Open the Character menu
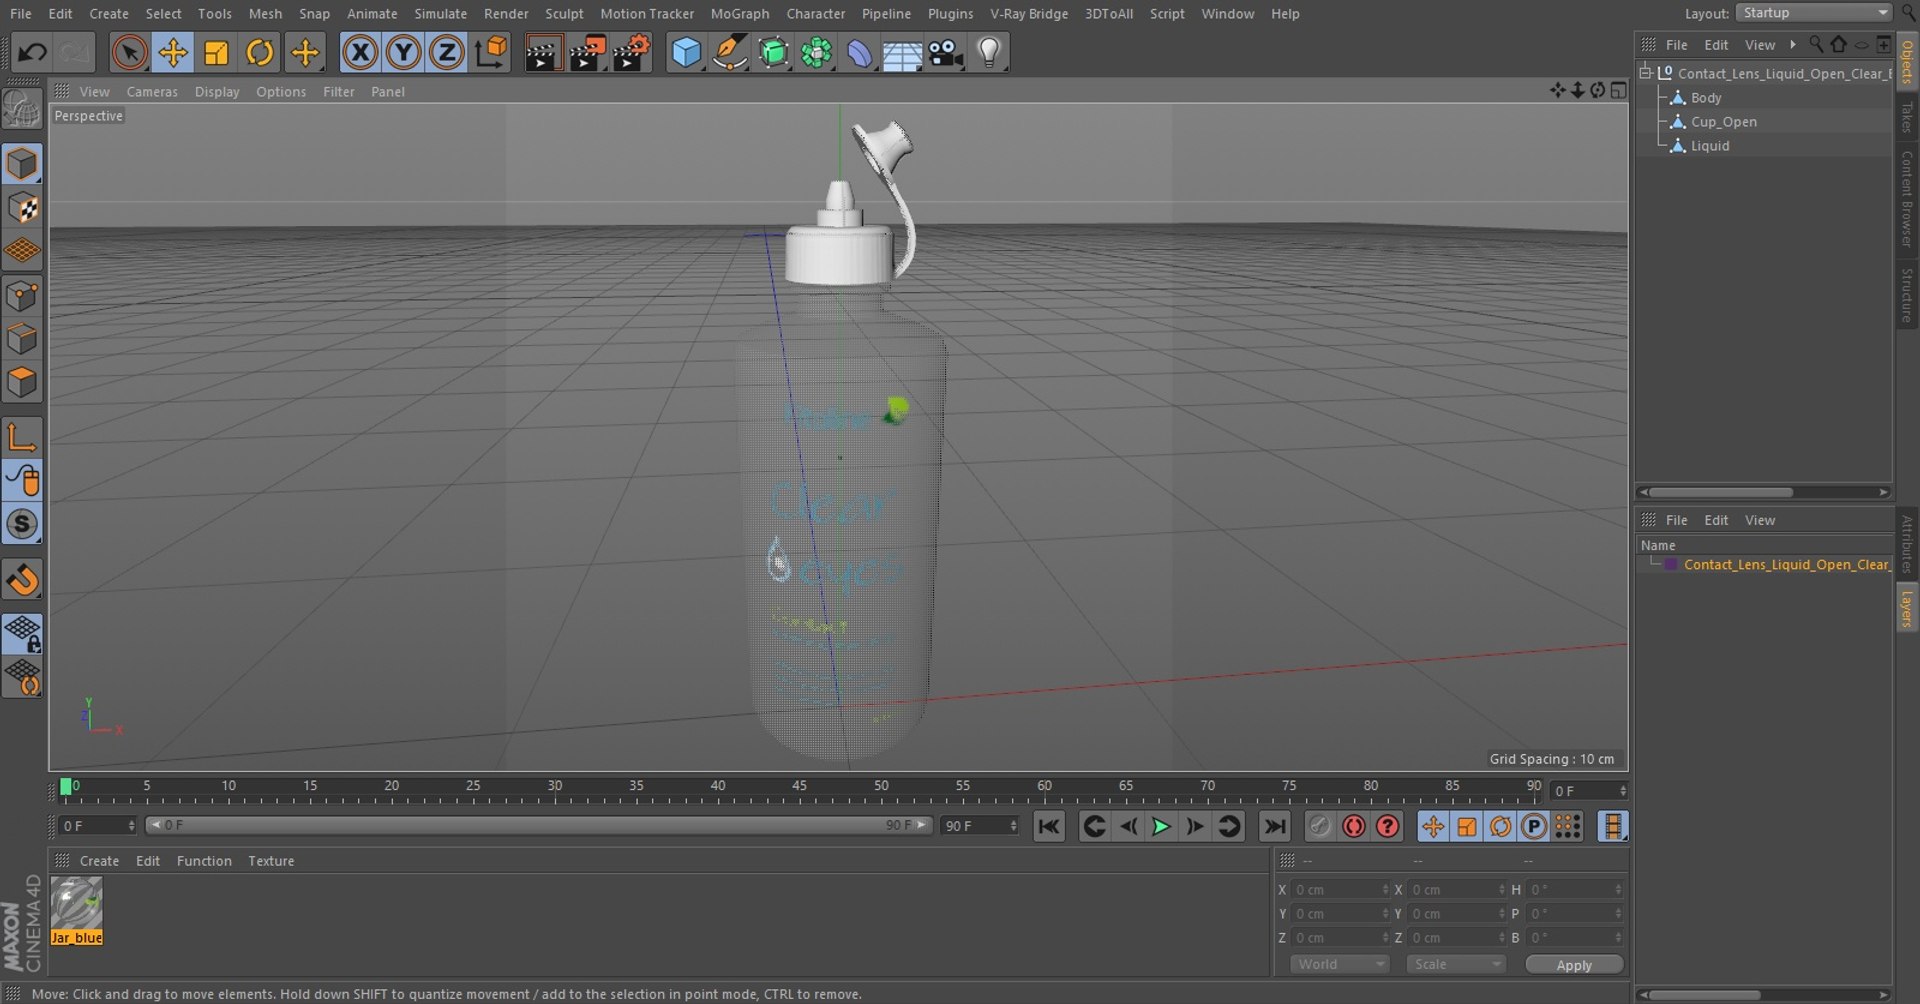 coord(816,14)
